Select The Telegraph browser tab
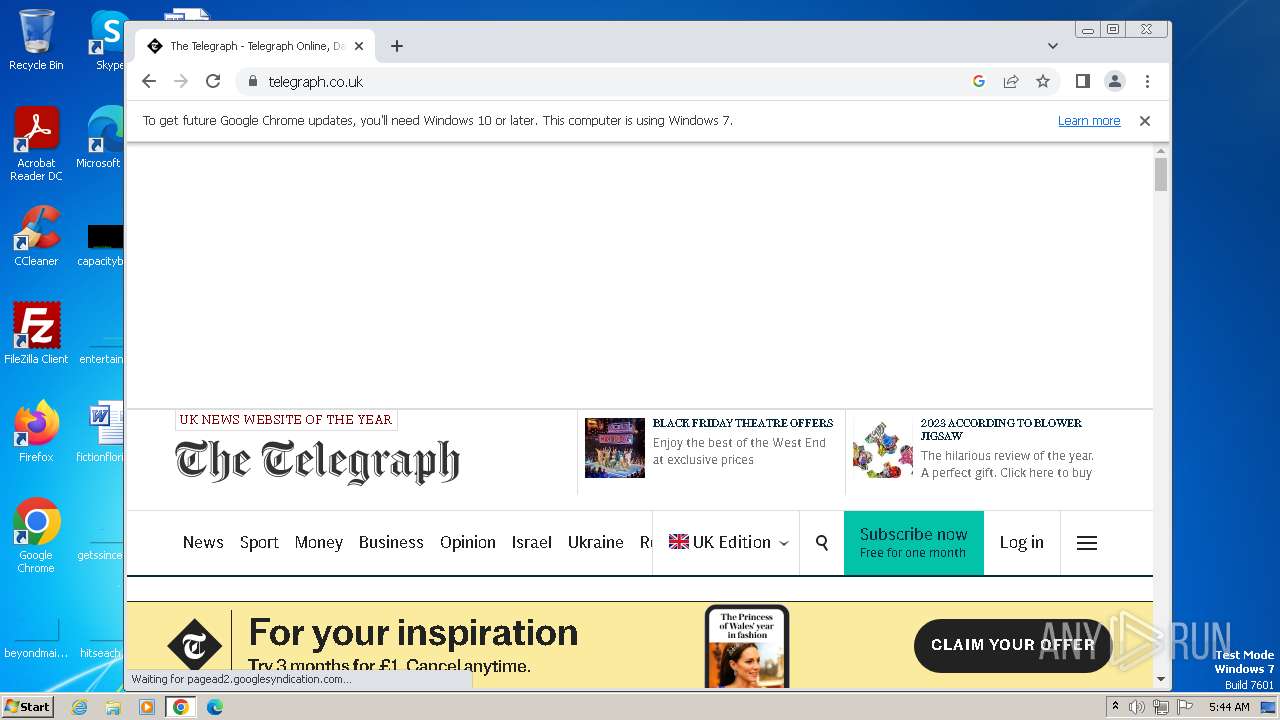This screenshot has height=720, width=1280. coord(255,46)
